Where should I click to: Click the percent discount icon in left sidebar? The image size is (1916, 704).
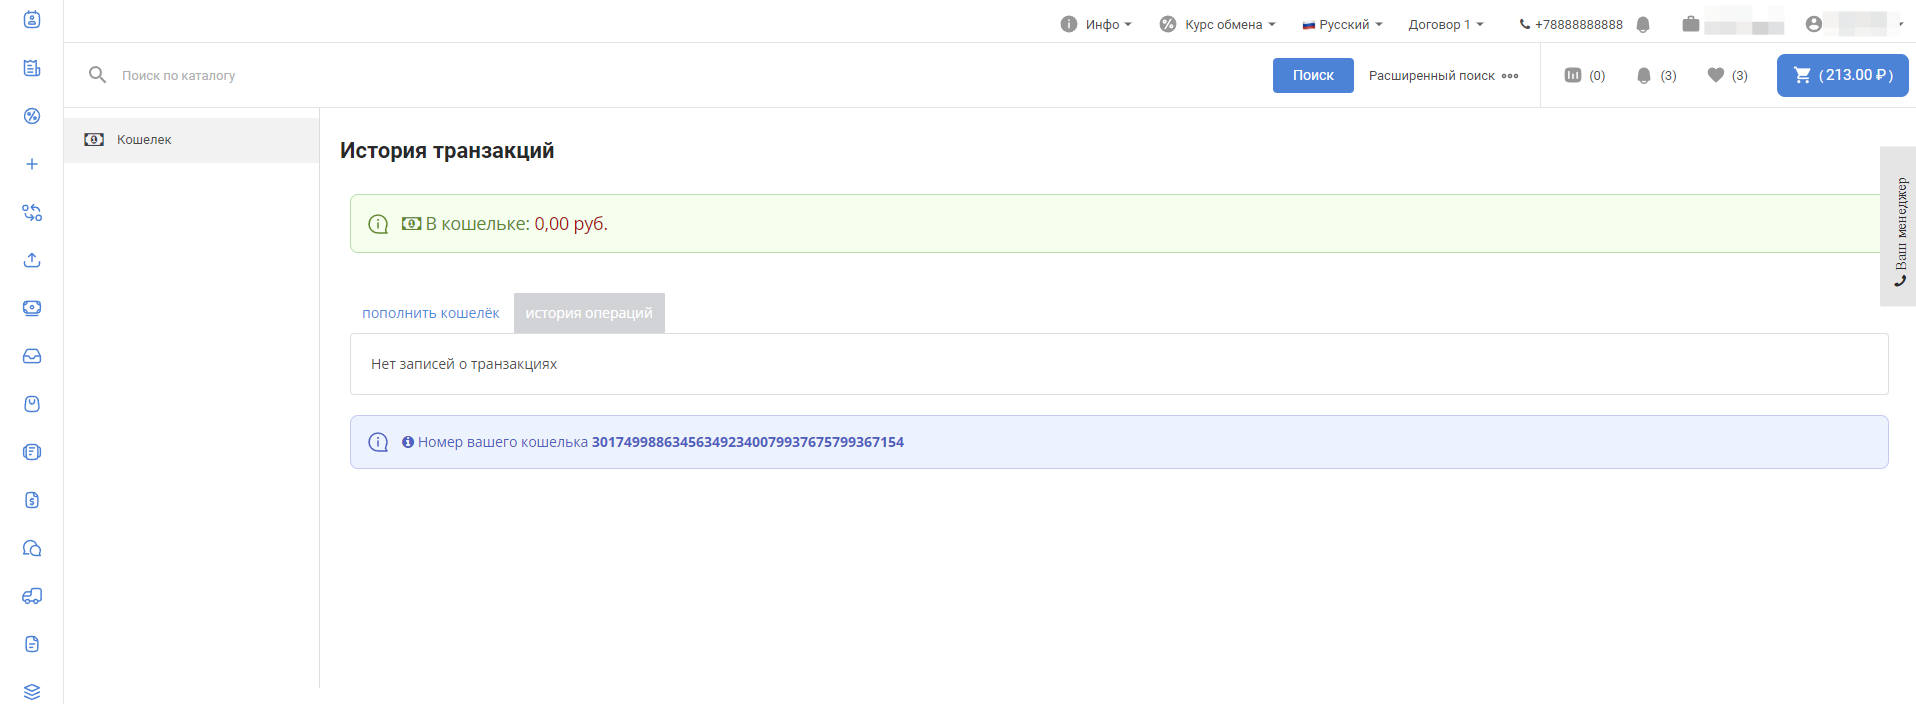32,116
